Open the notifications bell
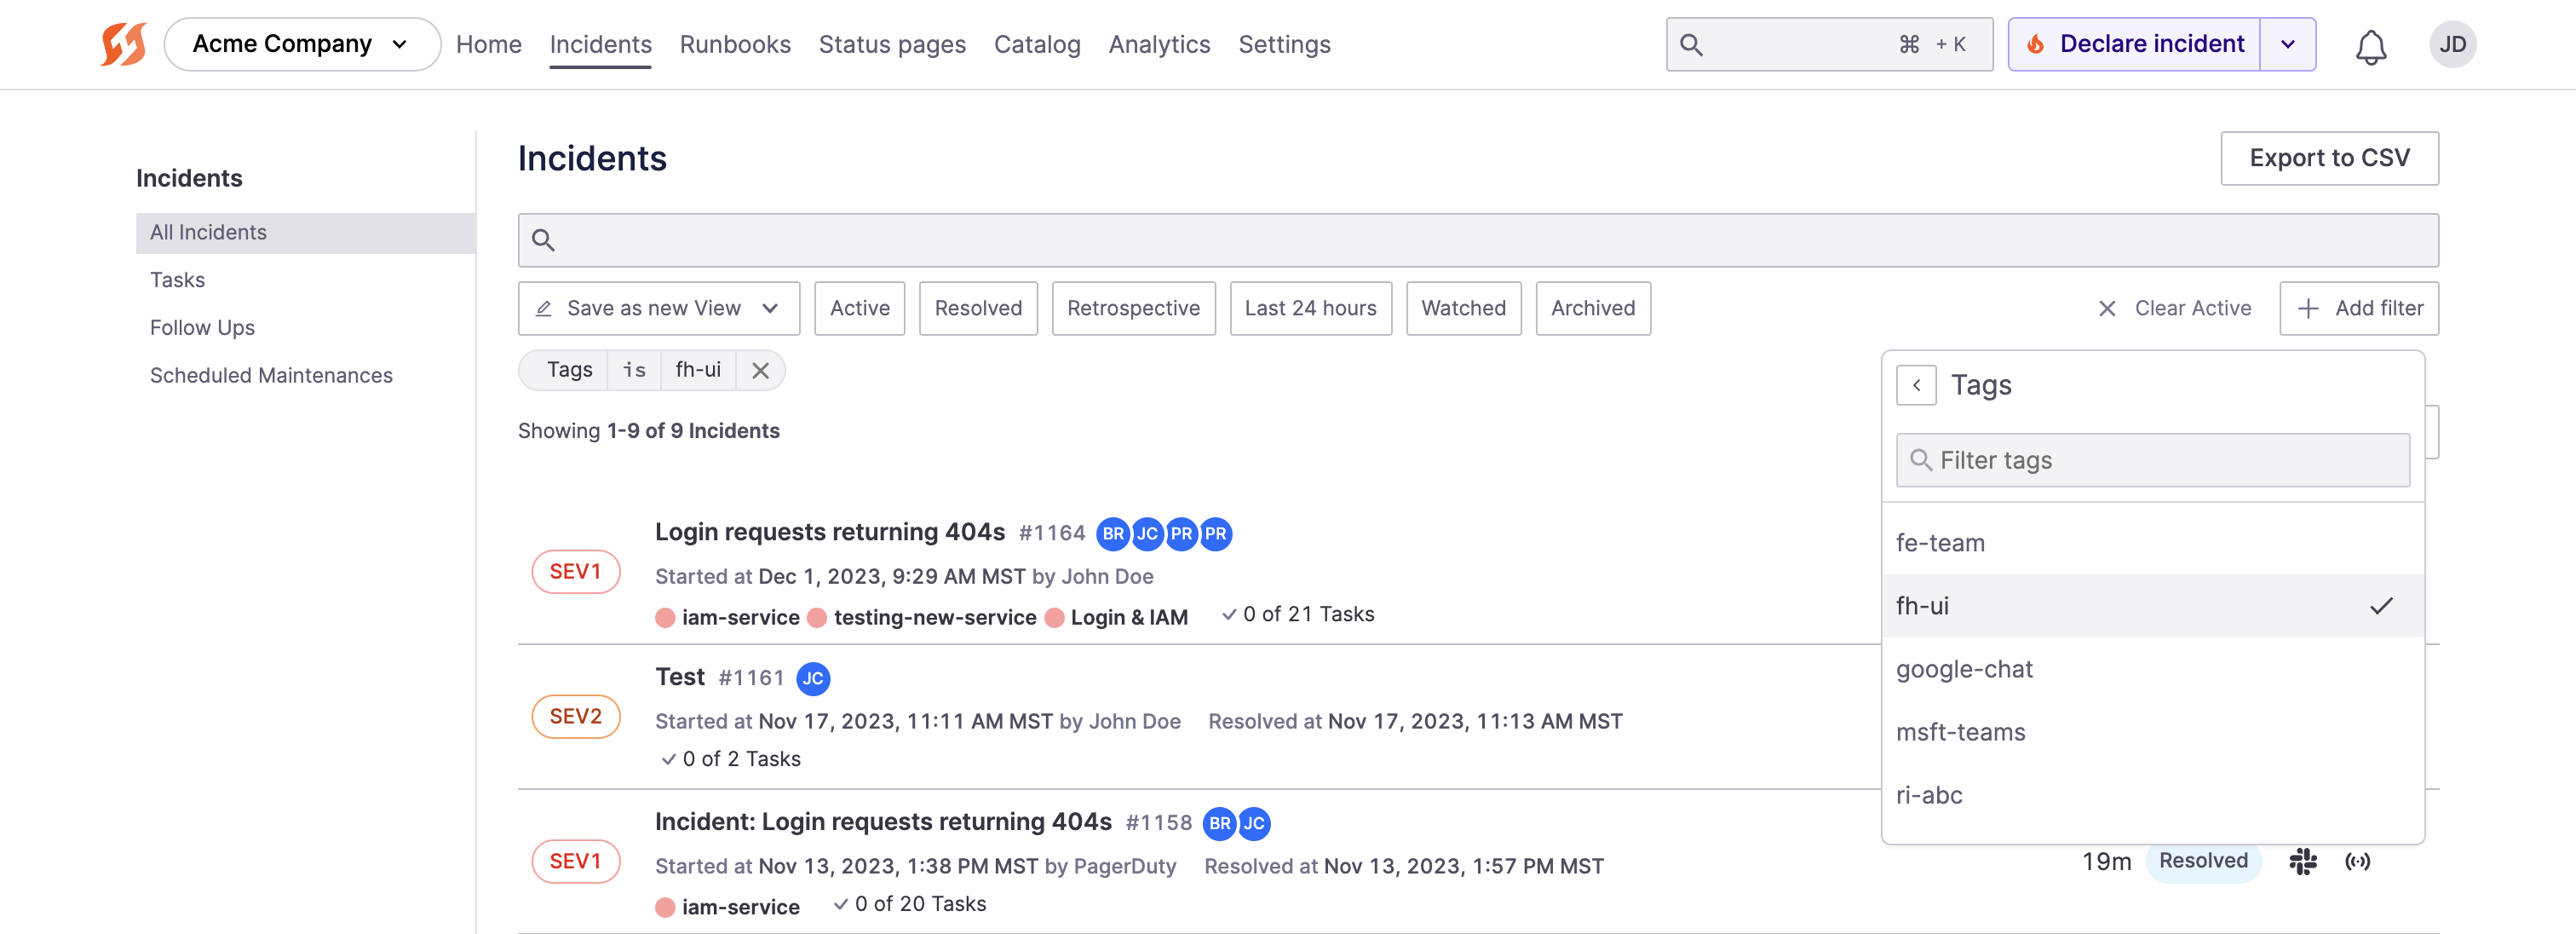2576x934 pixels. coord(2370,46)
